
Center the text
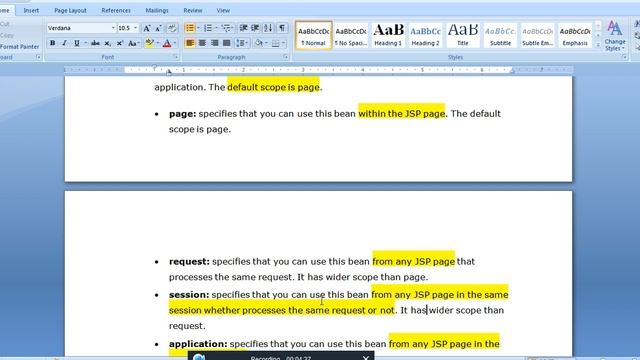click(202, 43)
